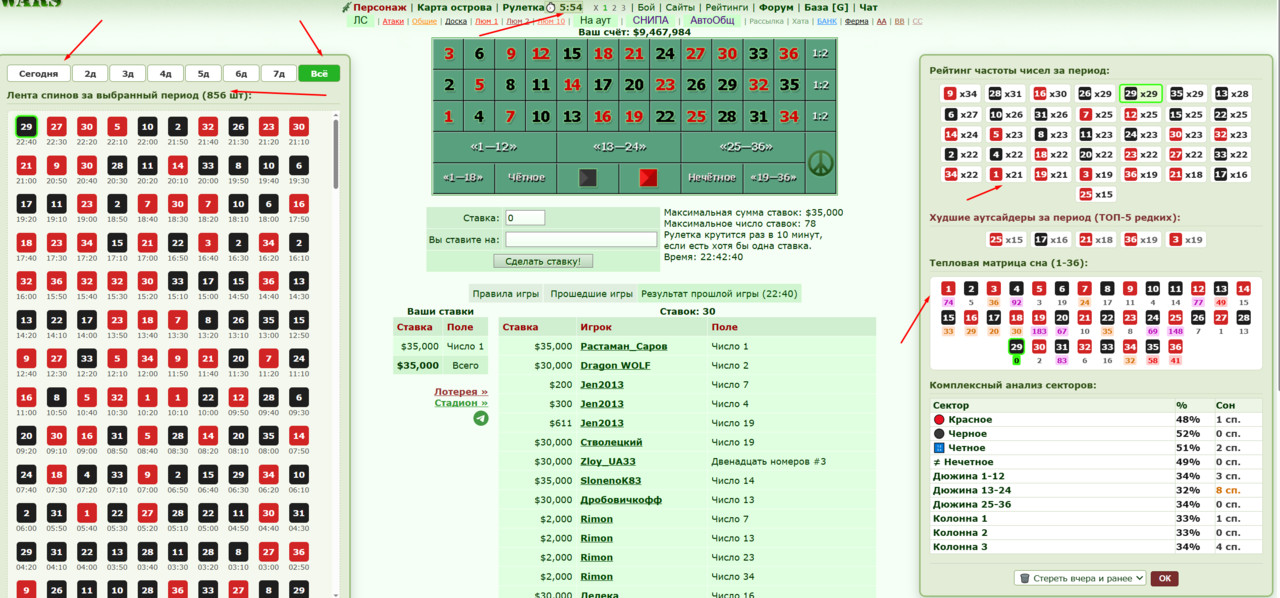Open Правила игры tab
This screenshot has width=1280, height=598.
[506, 294]
